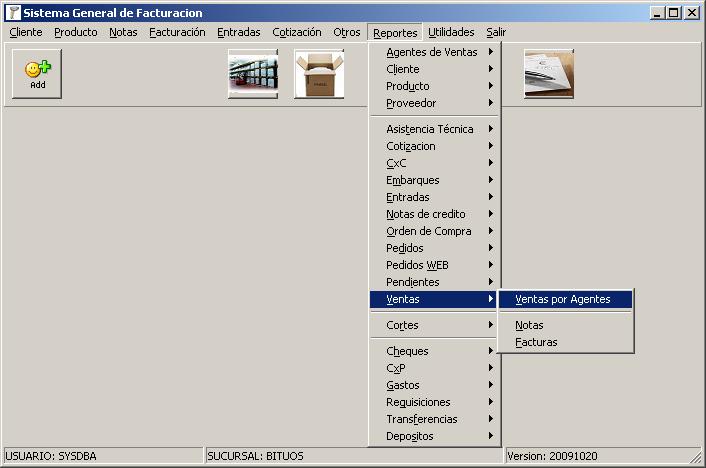This screenshot has width=706, height=468.
Task: Click the Salir menu item
Action: coord(496,32)
